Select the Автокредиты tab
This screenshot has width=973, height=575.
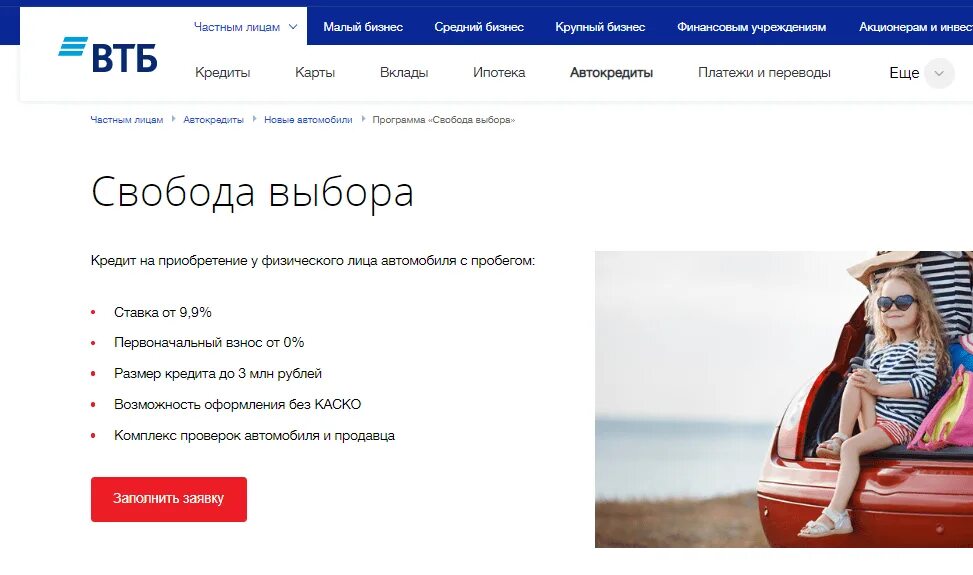click(611, 73)
